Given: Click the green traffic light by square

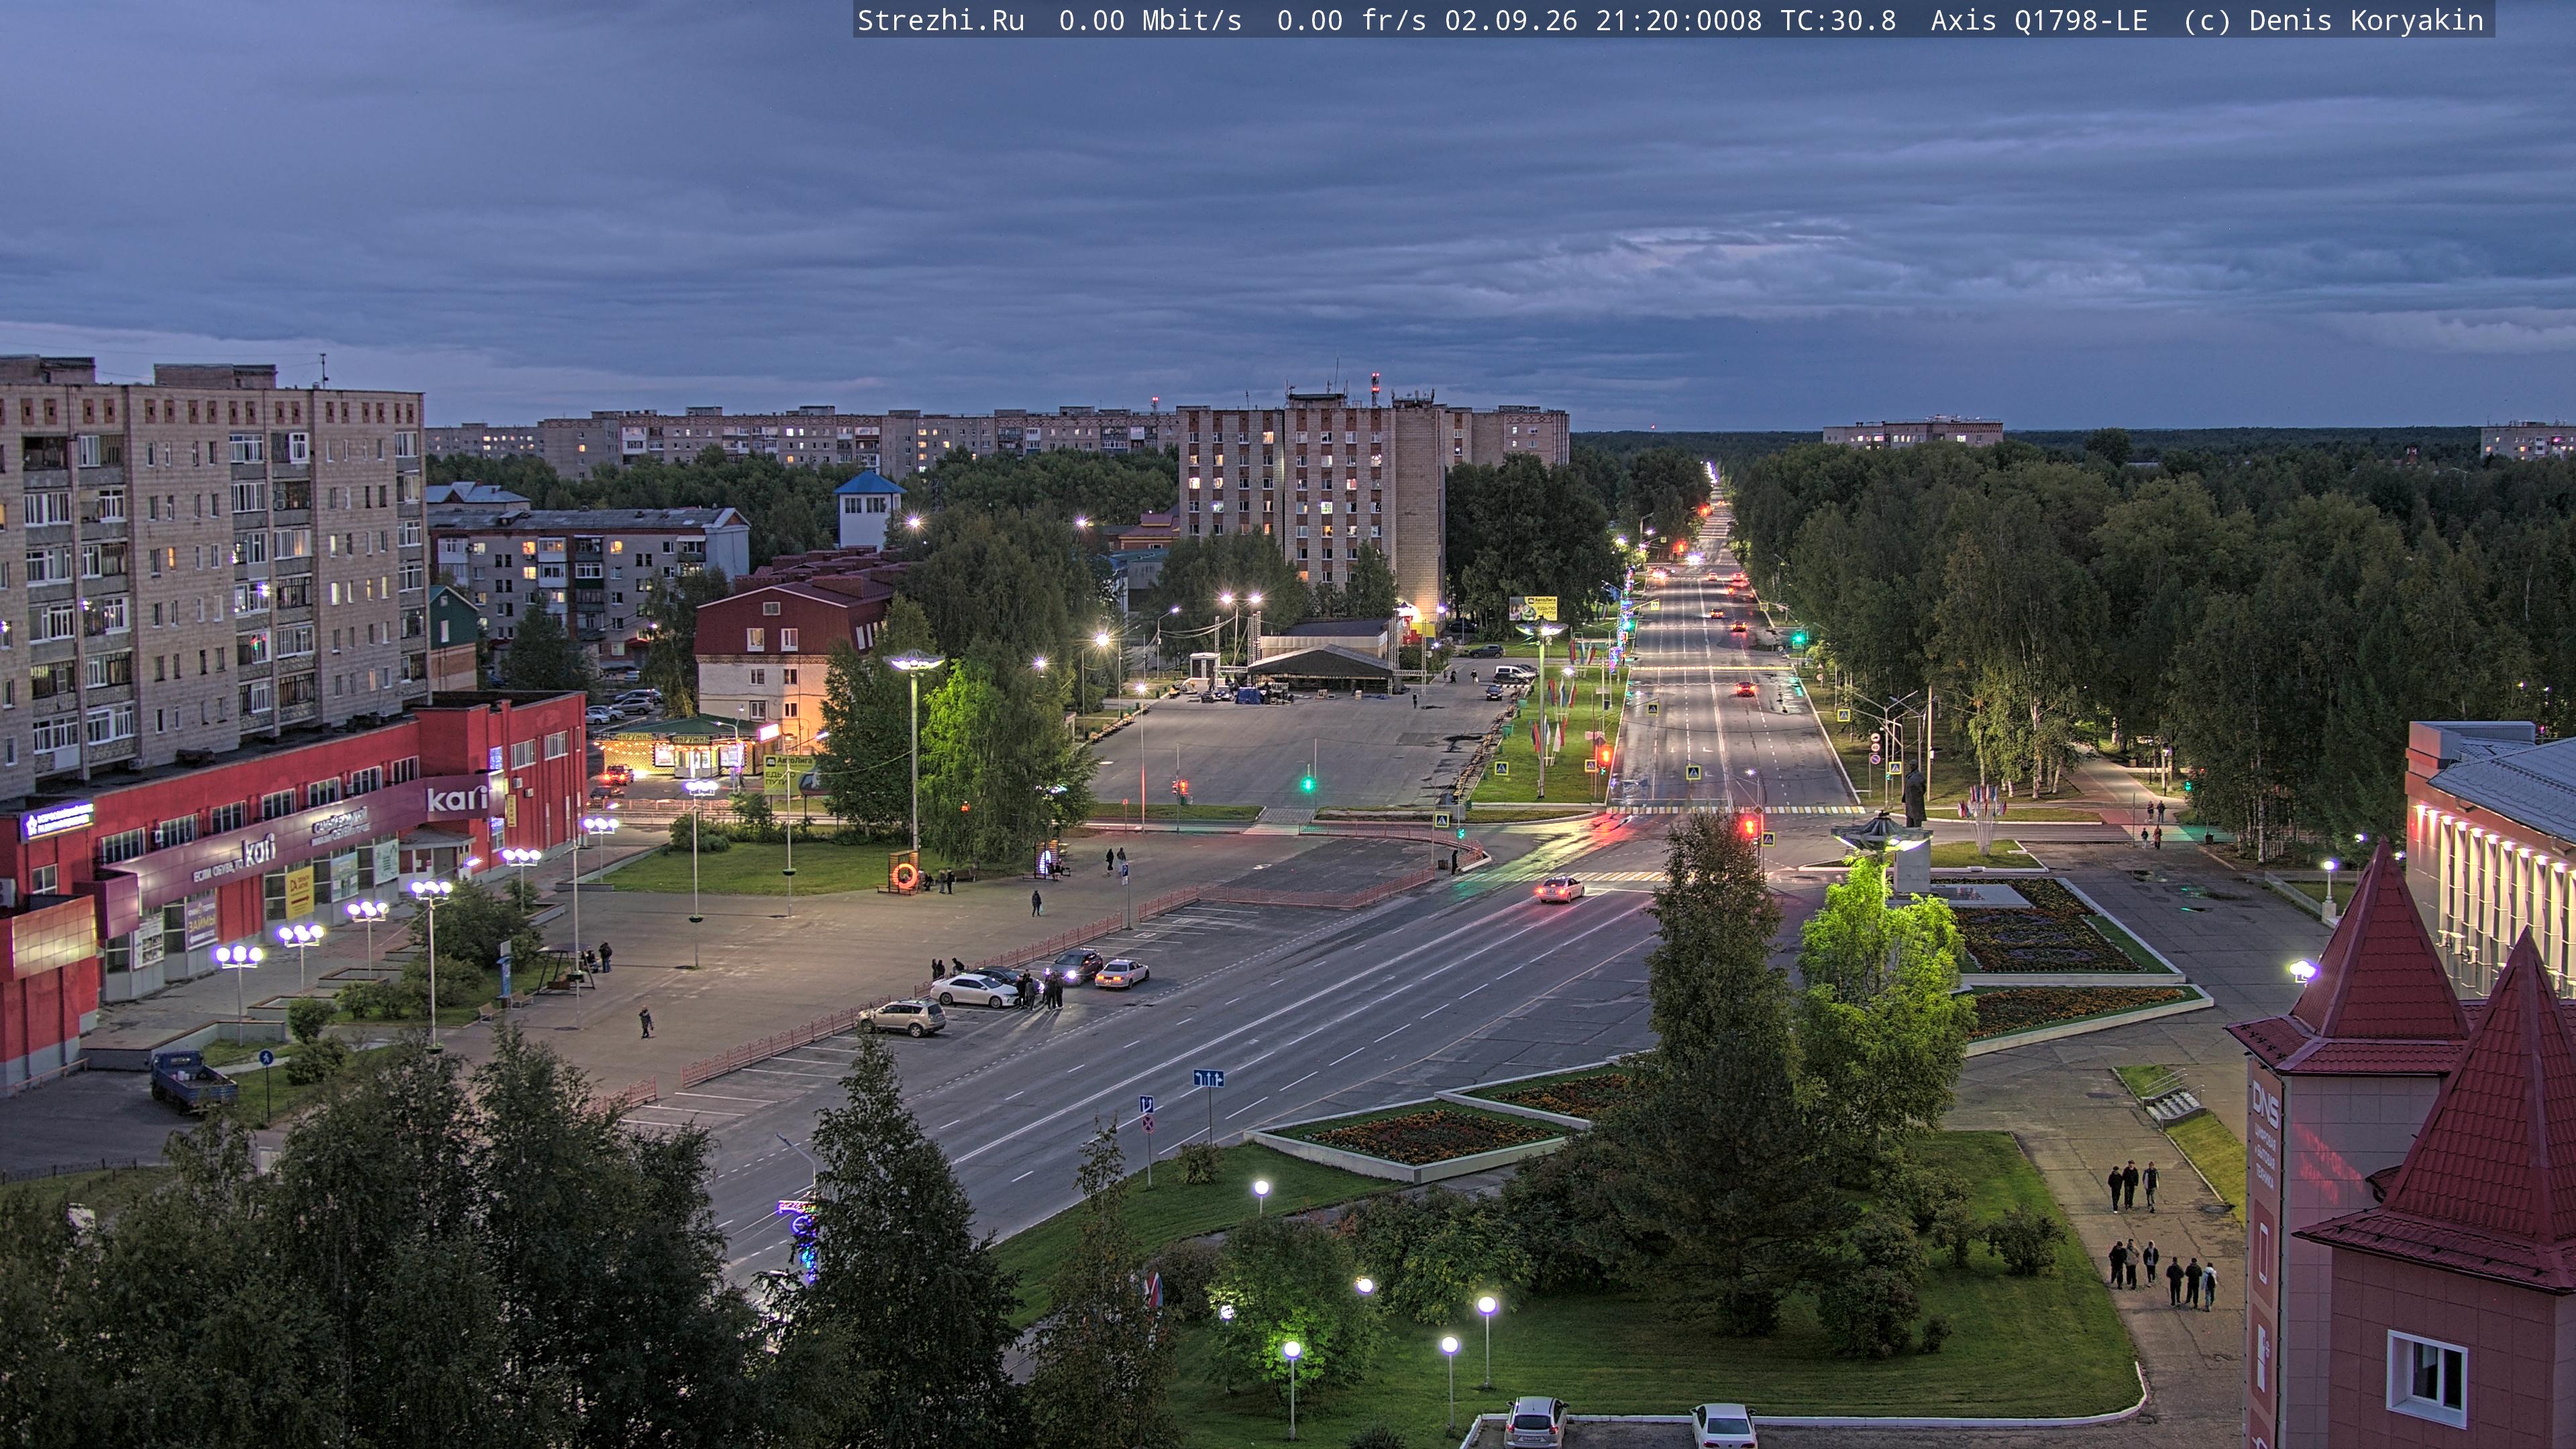Looking at the screenshot, I should click(x=1307, y=783).
